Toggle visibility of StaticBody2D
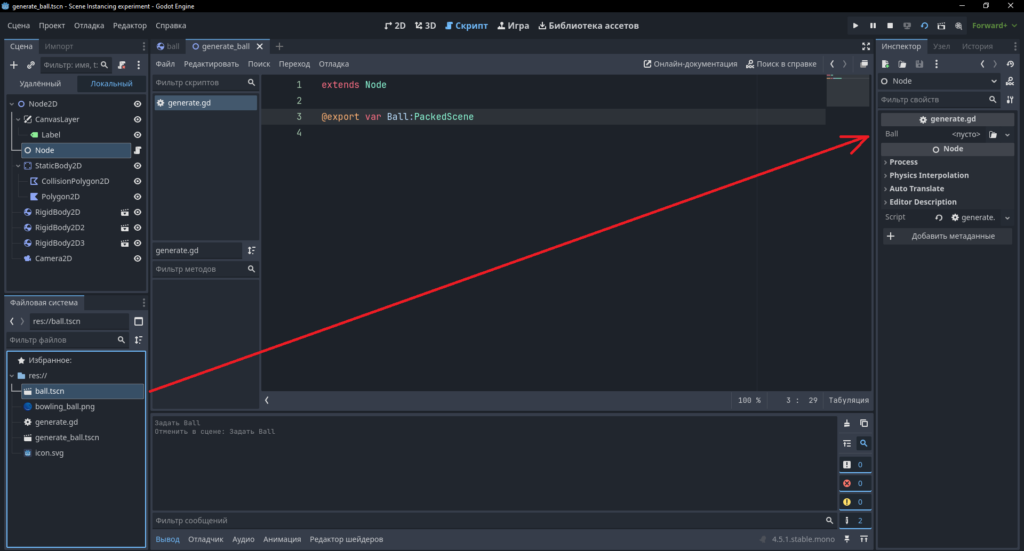 [x=137, y=166]
